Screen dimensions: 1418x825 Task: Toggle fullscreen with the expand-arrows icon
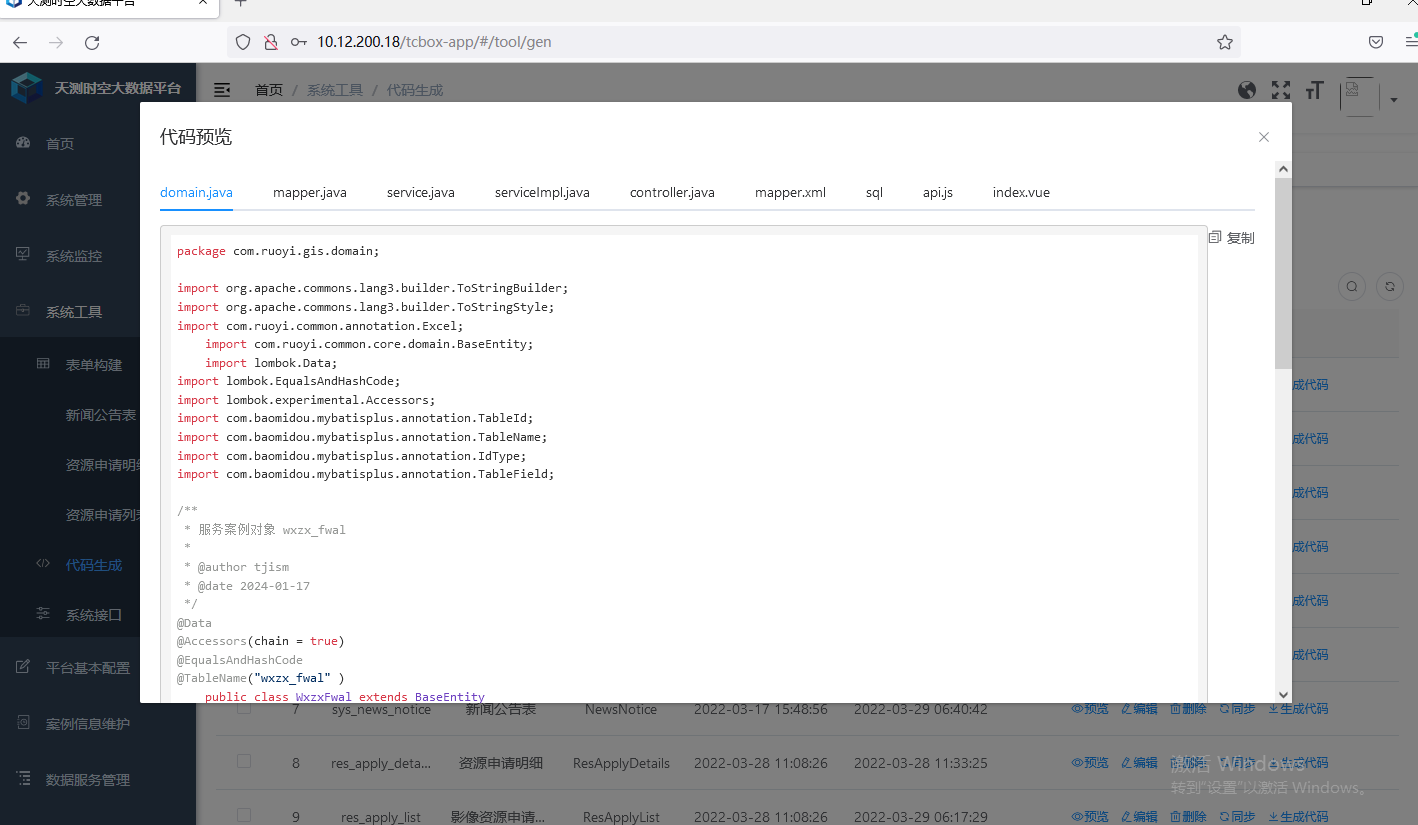click(x=1281, y=90)
